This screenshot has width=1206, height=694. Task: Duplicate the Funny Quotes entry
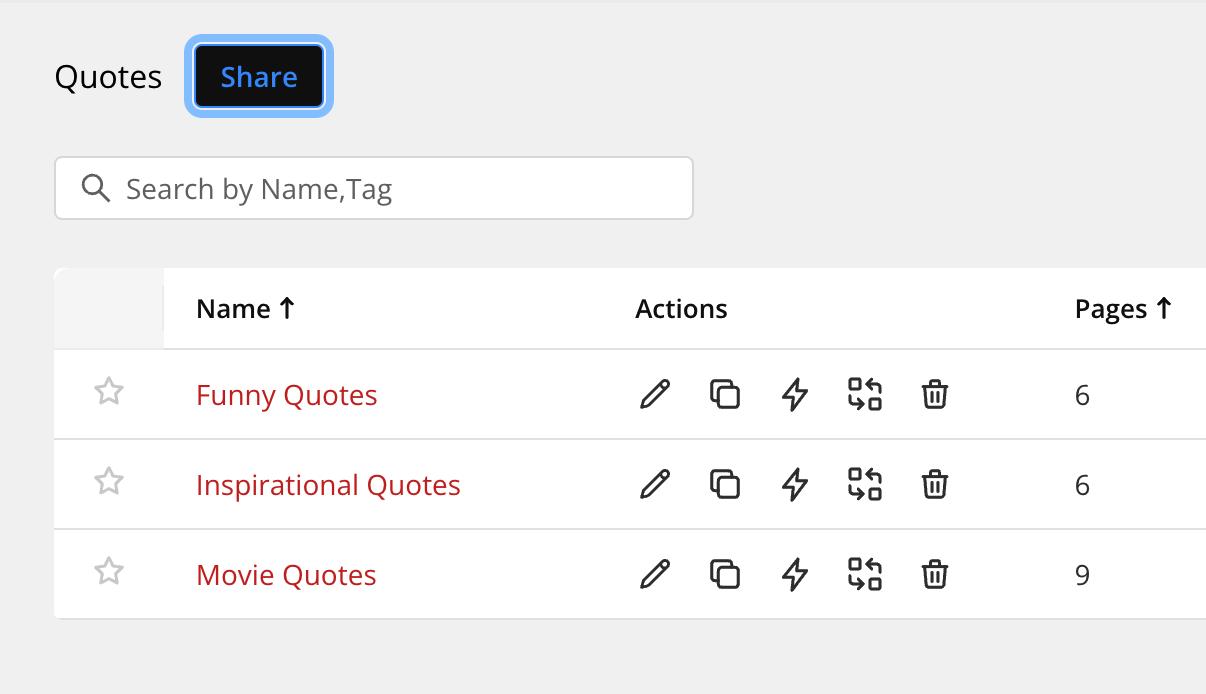725,394
